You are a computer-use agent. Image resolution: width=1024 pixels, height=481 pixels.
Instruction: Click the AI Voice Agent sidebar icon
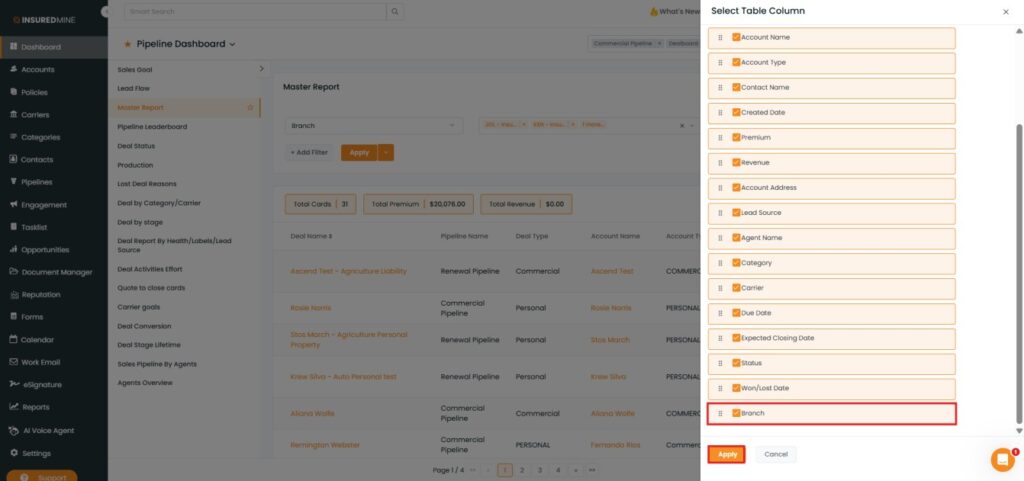click(x=13, y=430)
